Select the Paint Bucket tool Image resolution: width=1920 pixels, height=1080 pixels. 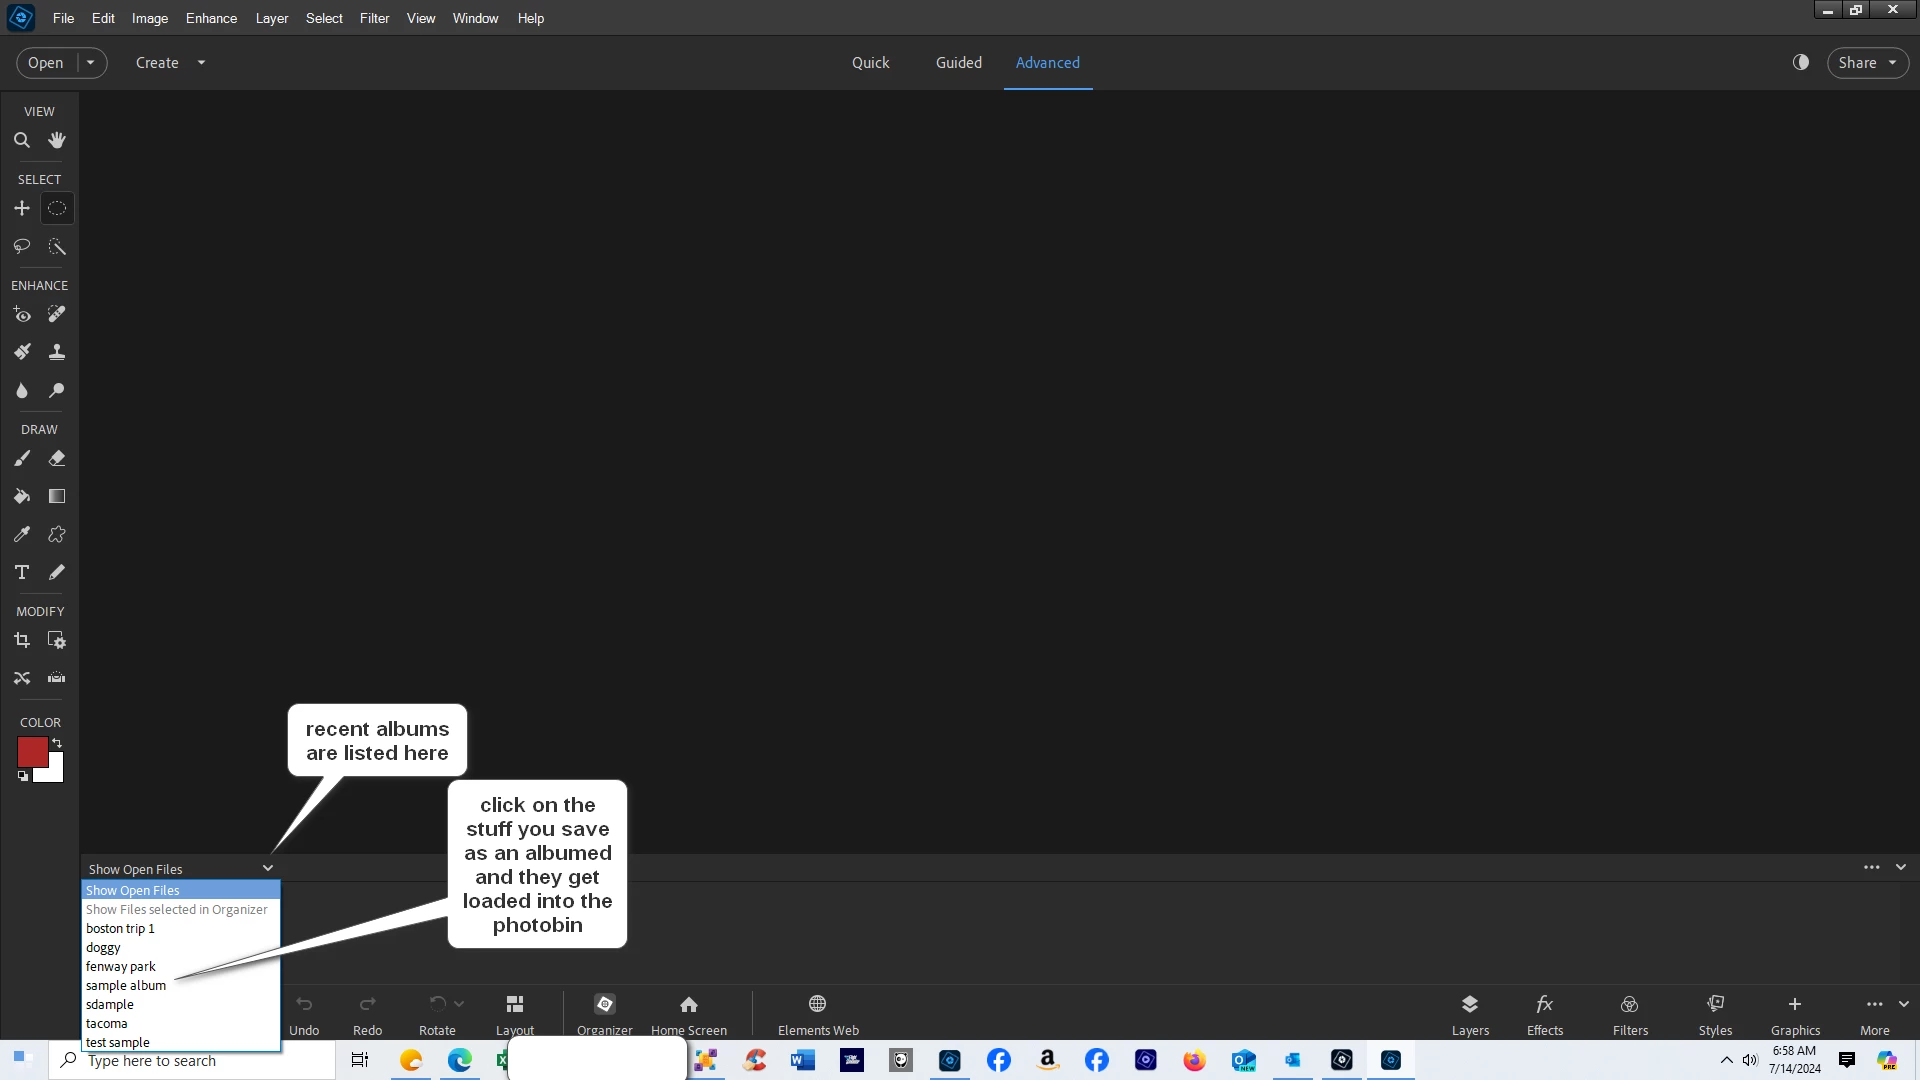click(x=21, y=496)
